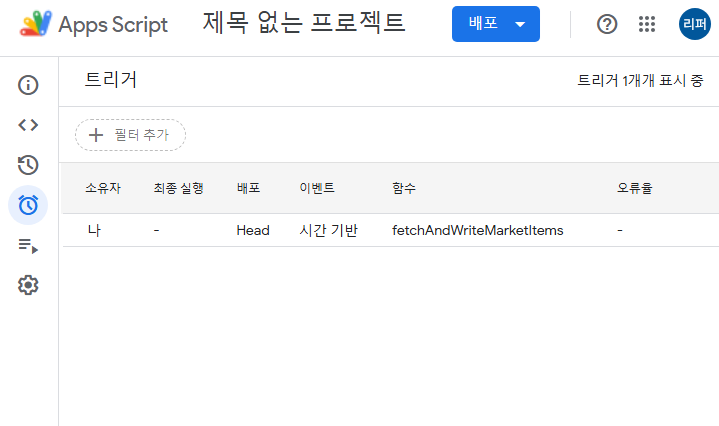Image resolution: width=719 pixels, height=426 pixels.
Task: Open Project Settings gear icon
Action: [28, 285]
